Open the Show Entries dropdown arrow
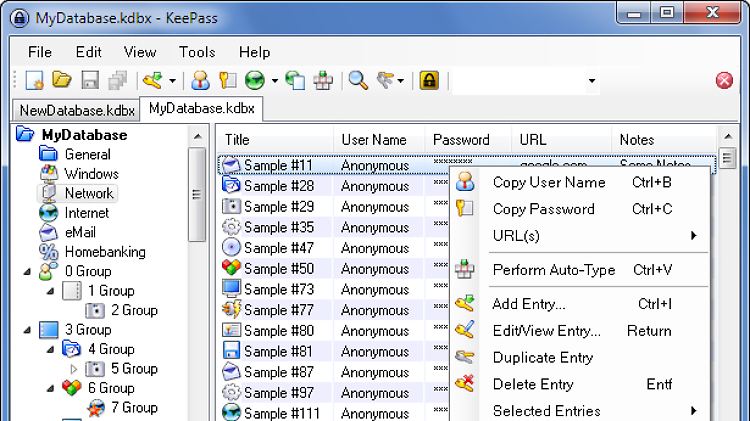 (x=401, y=81)
